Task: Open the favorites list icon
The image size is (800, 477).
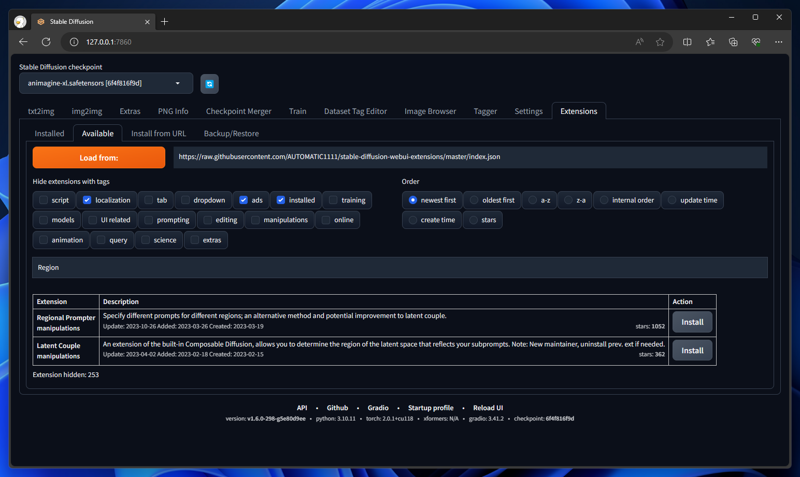Action: coord(710,42)
